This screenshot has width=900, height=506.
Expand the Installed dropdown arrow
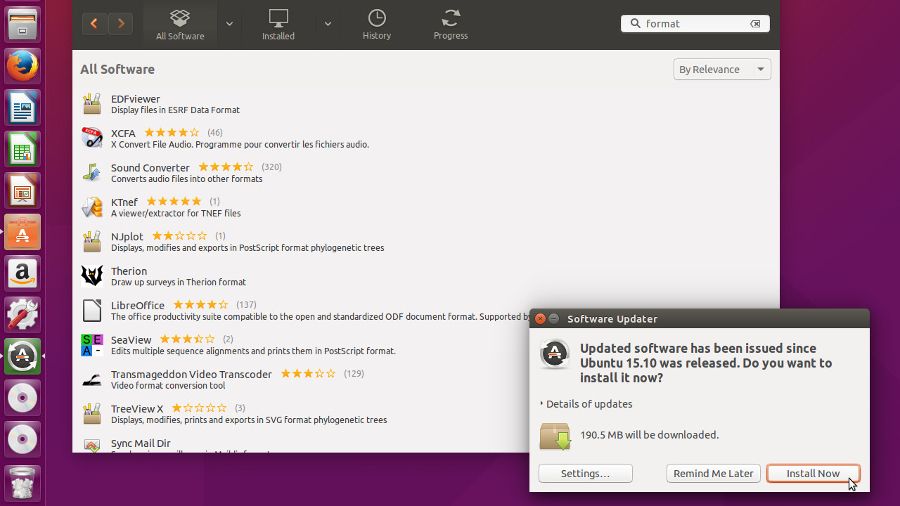click(x=328, y=24)
